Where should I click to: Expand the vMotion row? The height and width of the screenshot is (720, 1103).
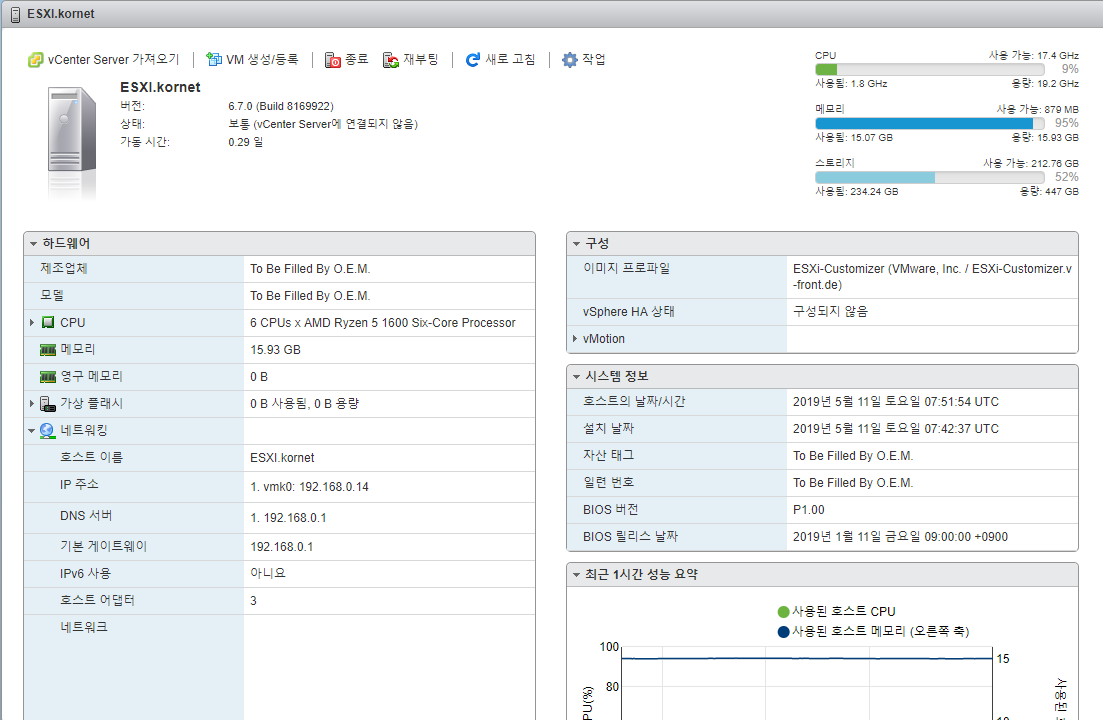coord(575,339)
